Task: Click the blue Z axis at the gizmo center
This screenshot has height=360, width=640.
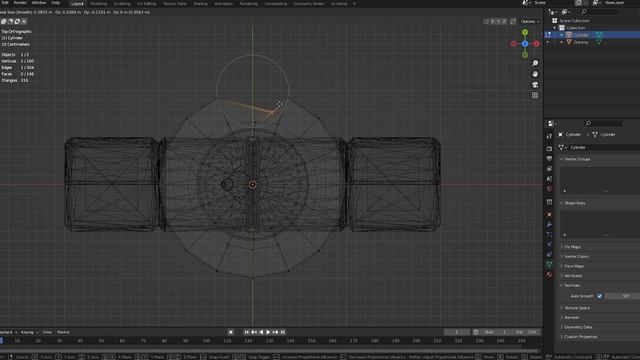Action: [x=525, y=43]
